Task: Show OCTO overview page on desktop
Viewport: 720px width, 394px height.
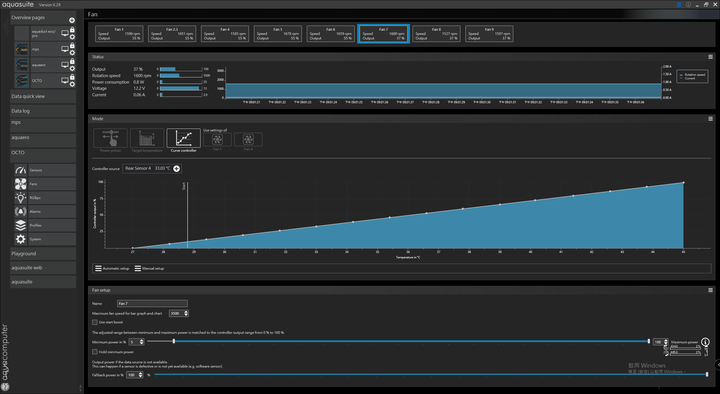Action: coord(65,80)
